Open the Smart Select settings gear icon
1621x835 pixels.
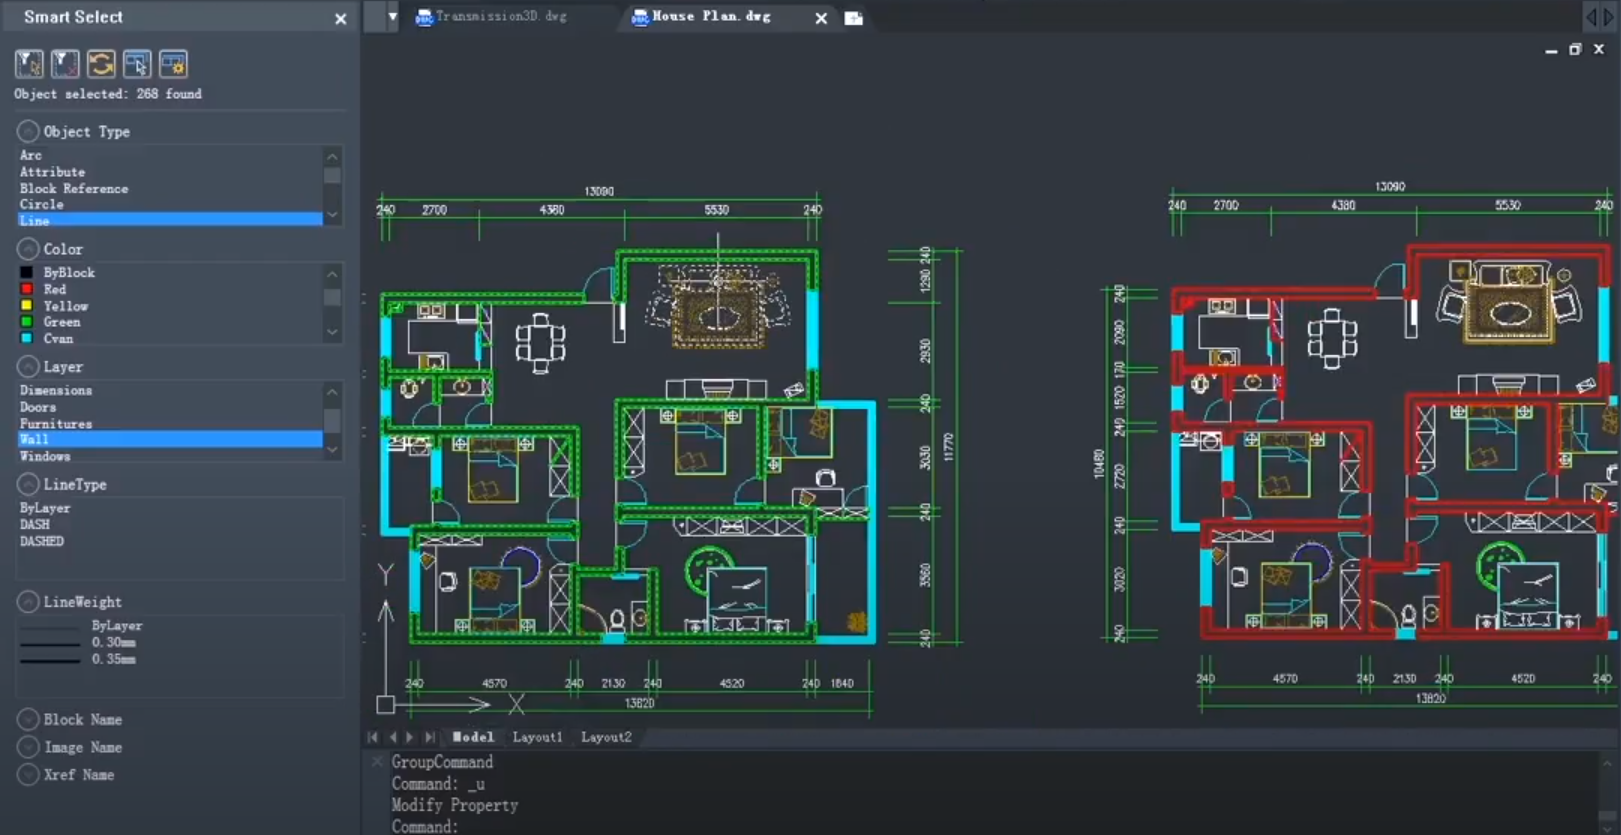pos(173,64)
